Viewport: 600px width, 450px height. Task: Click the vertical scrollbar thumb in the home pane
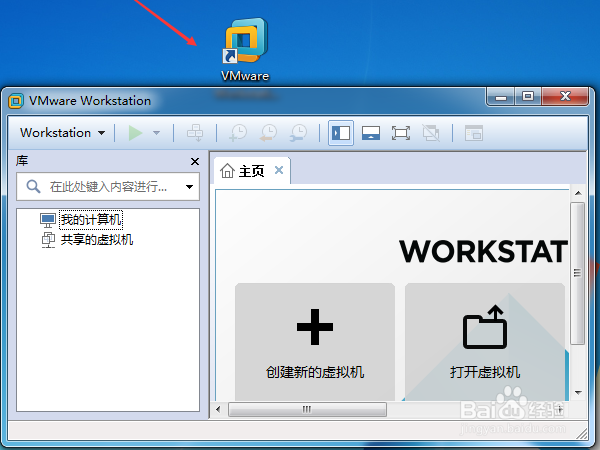click(x=577, y=273)
